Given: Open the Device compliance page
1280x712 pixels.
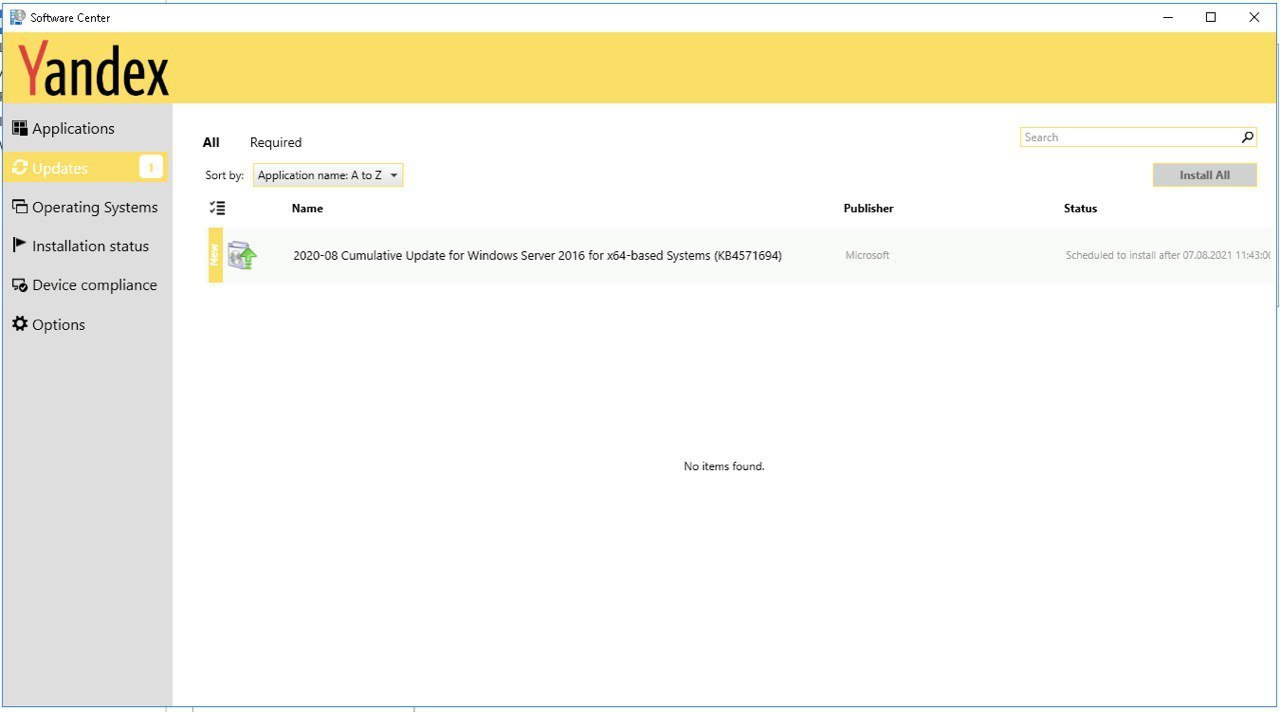Looking at the screenshot, I should [86, 285].
